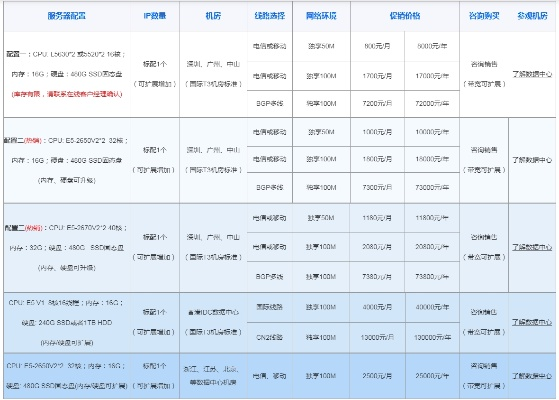
Task: Select the 13000元/月 price cell
Action: coord(377,337)
